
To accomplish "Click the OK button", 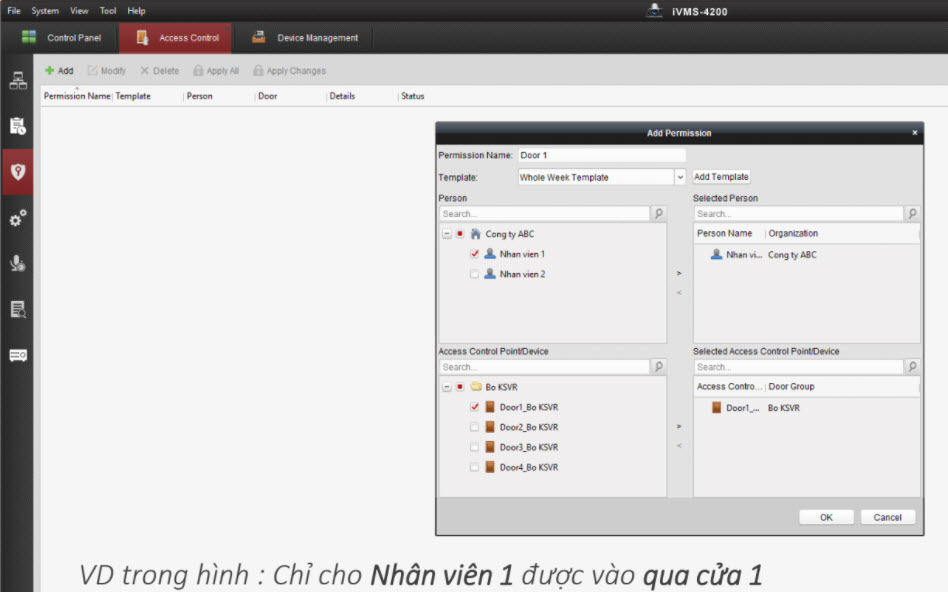I will [x=825, y=517].
